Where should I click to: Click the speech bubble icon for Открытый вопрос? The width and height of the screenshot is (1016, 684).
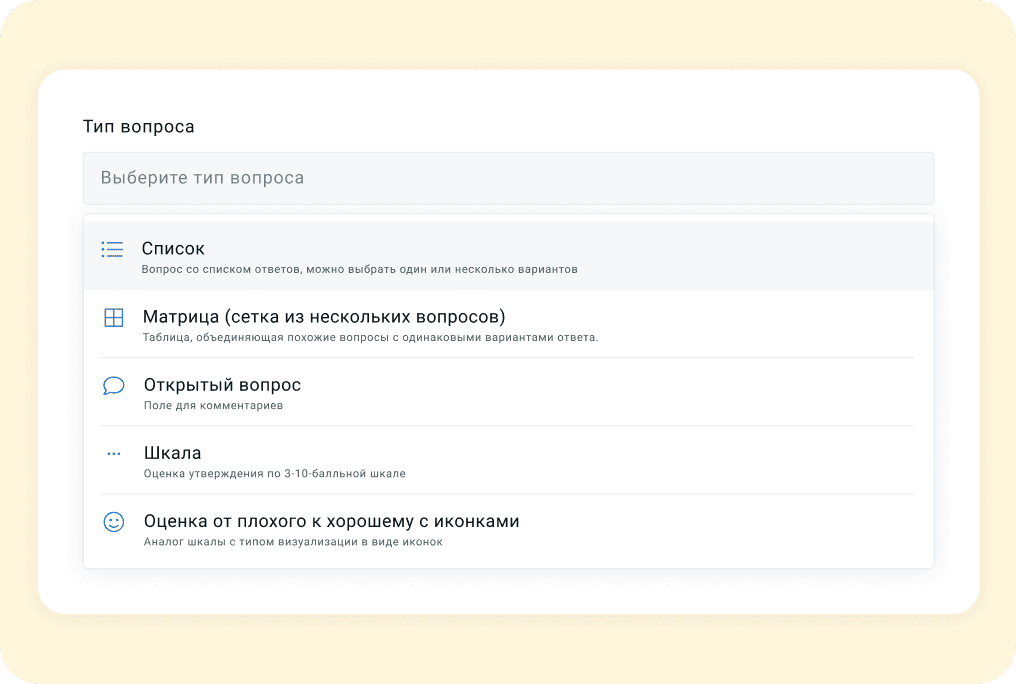[x=114, y=386]
